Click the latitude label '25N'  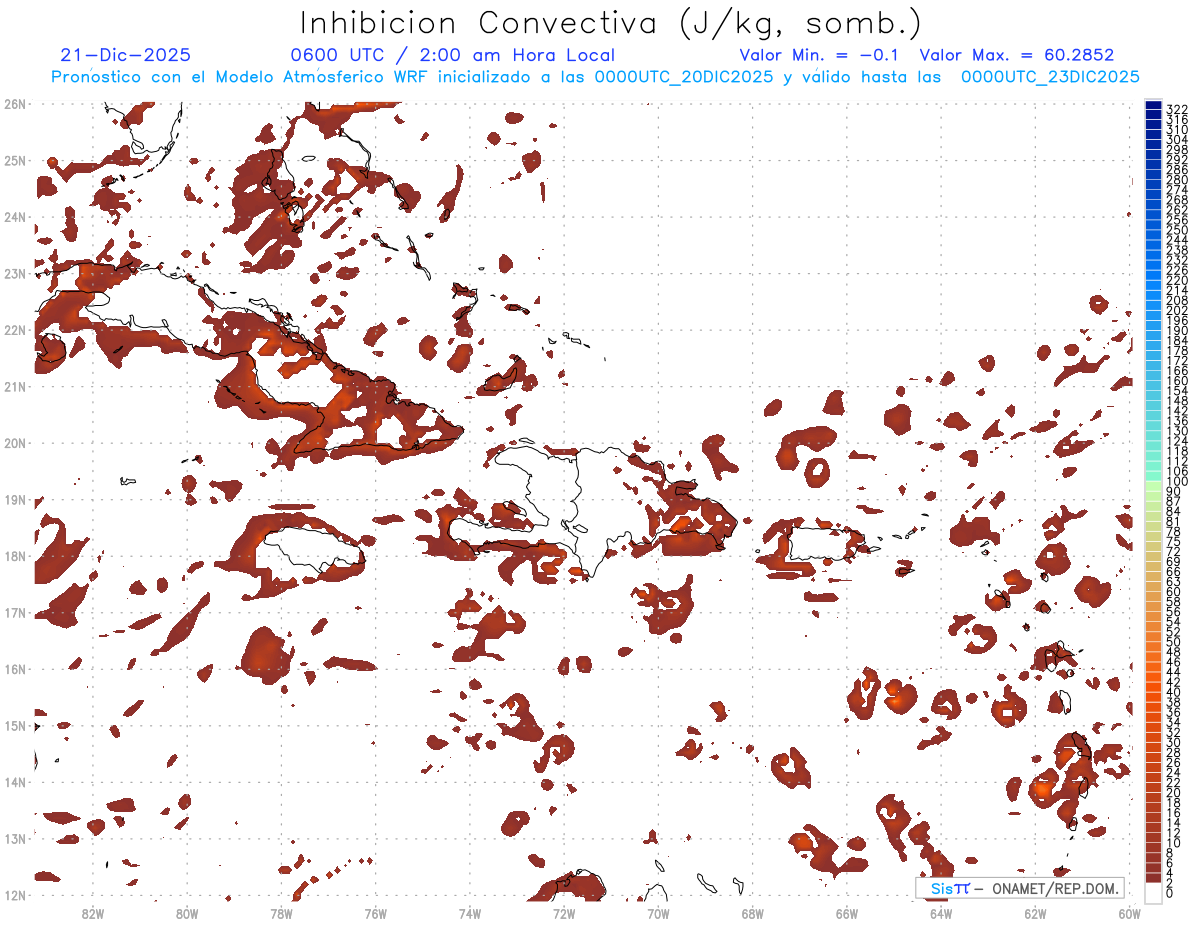point(15,160)
